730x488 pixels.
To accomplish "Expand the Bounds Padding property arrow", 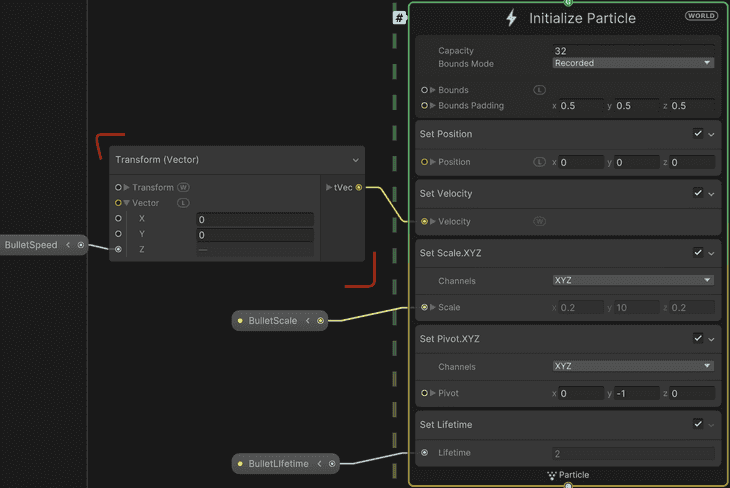I will click(x=433, y=106).
